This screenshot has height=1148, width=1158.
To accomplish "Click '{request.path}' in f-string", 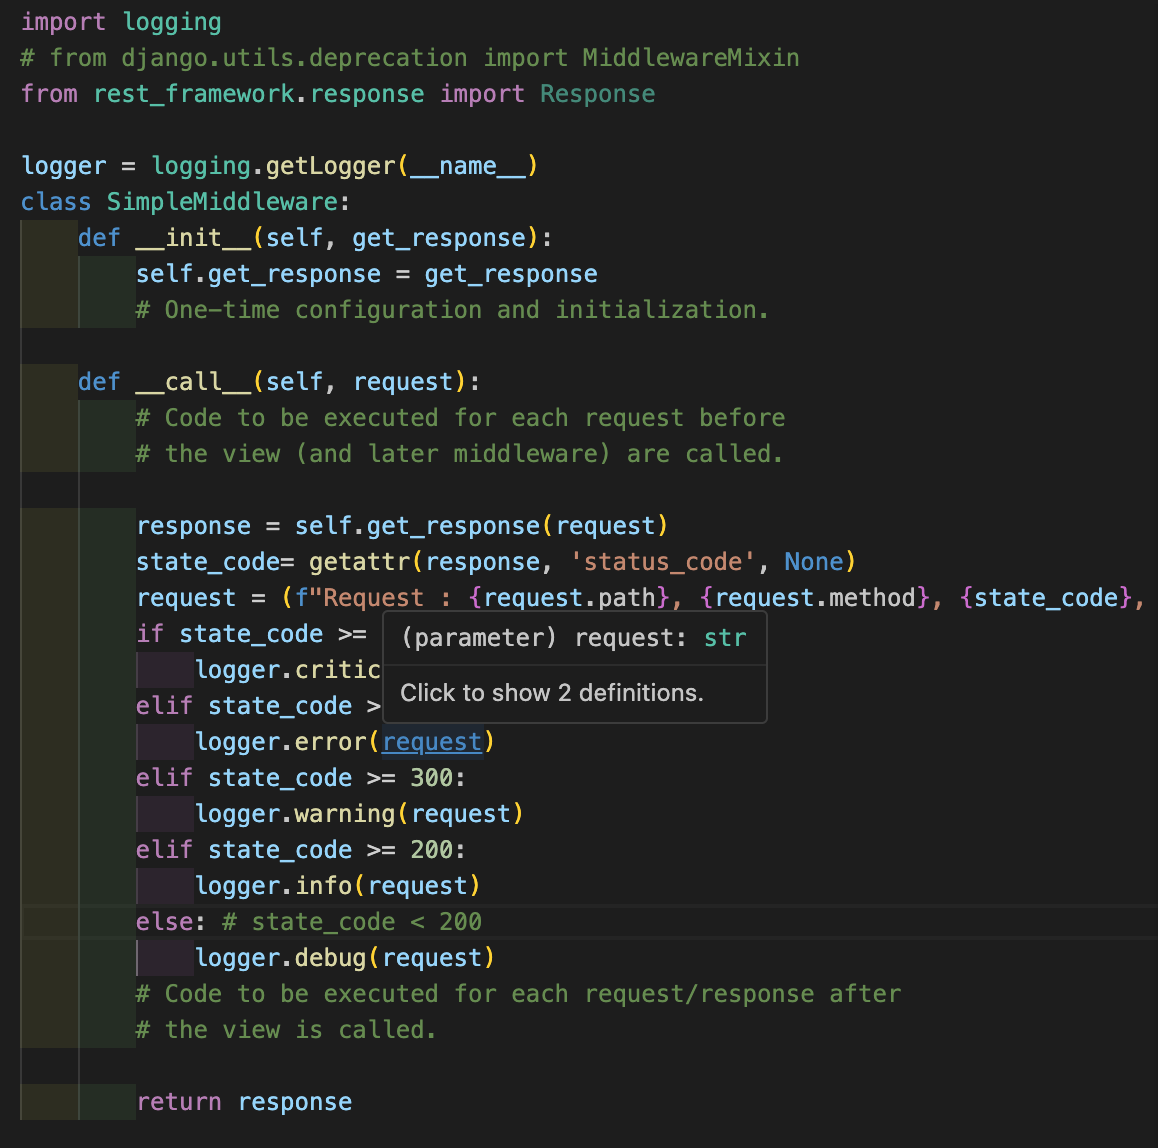I will click(569, 598).
